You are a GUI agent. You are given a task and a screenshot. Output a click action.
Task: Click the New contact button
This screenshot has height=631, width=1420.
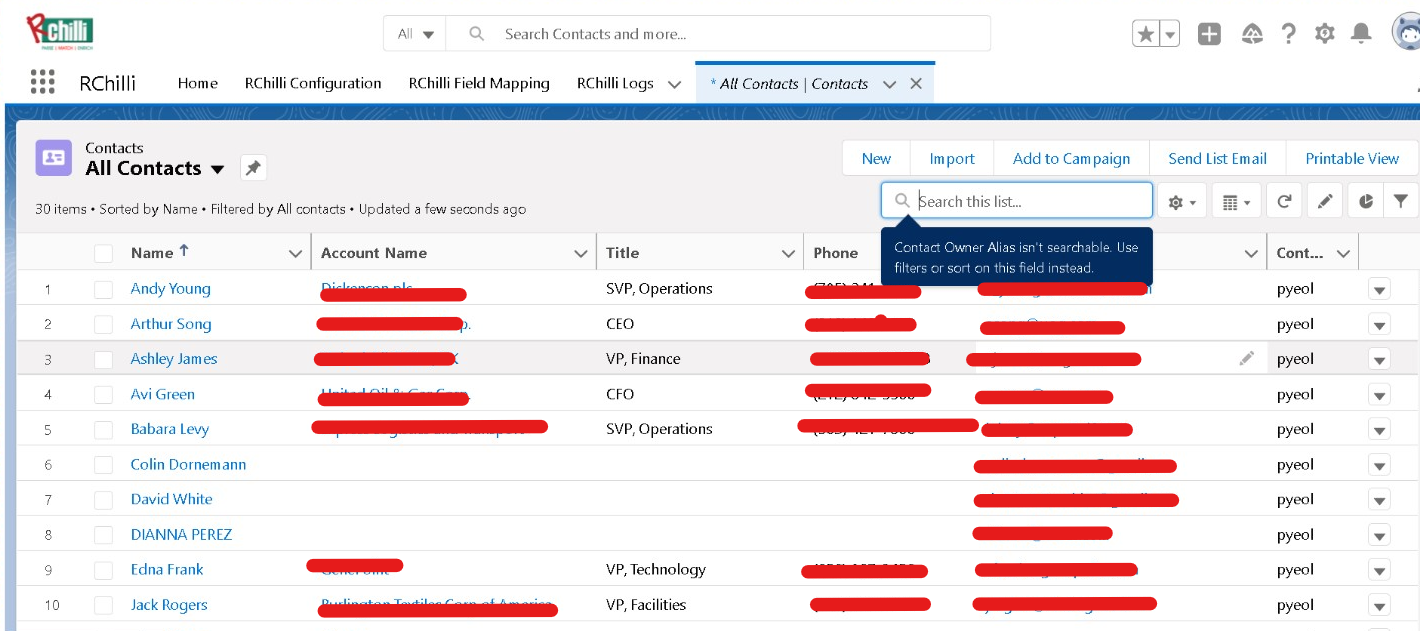click(876, 158)
